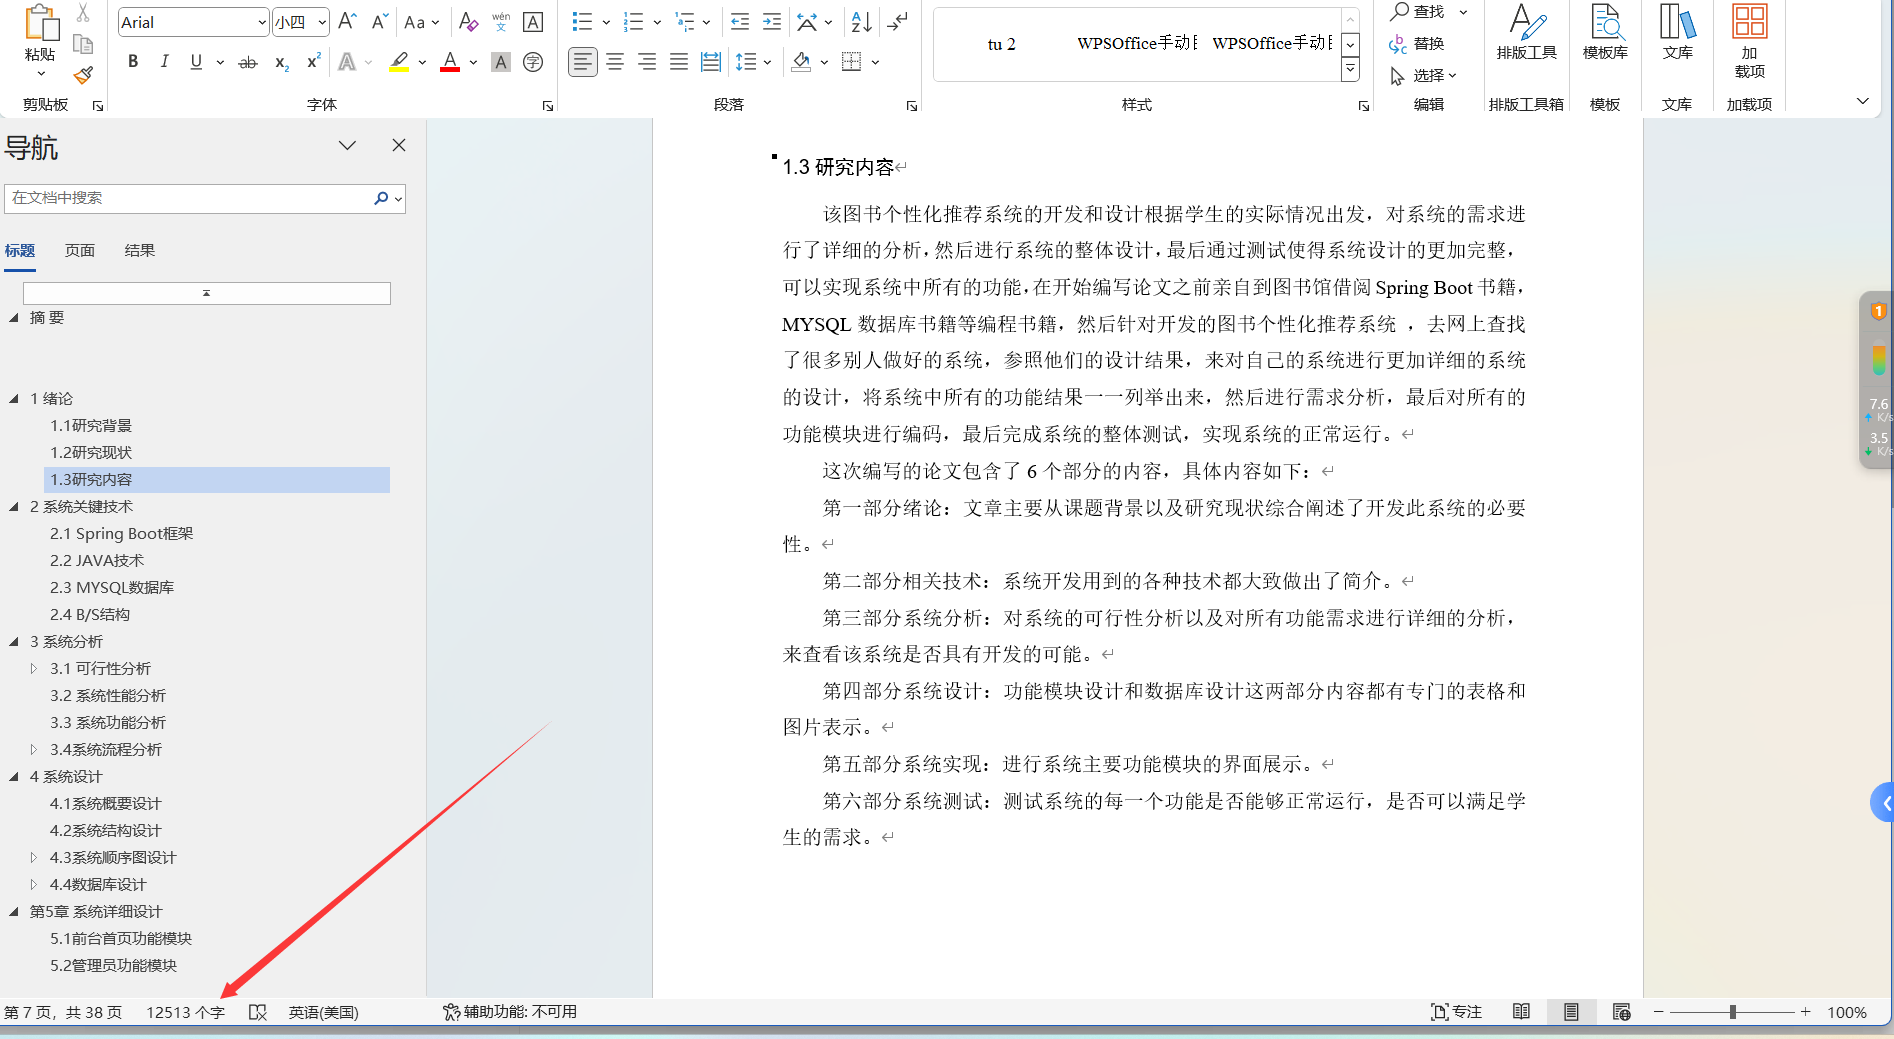This screenshot has height=1039, width=1894.
Task: Increase font size with grow font icon
Action: pos(347,22)
